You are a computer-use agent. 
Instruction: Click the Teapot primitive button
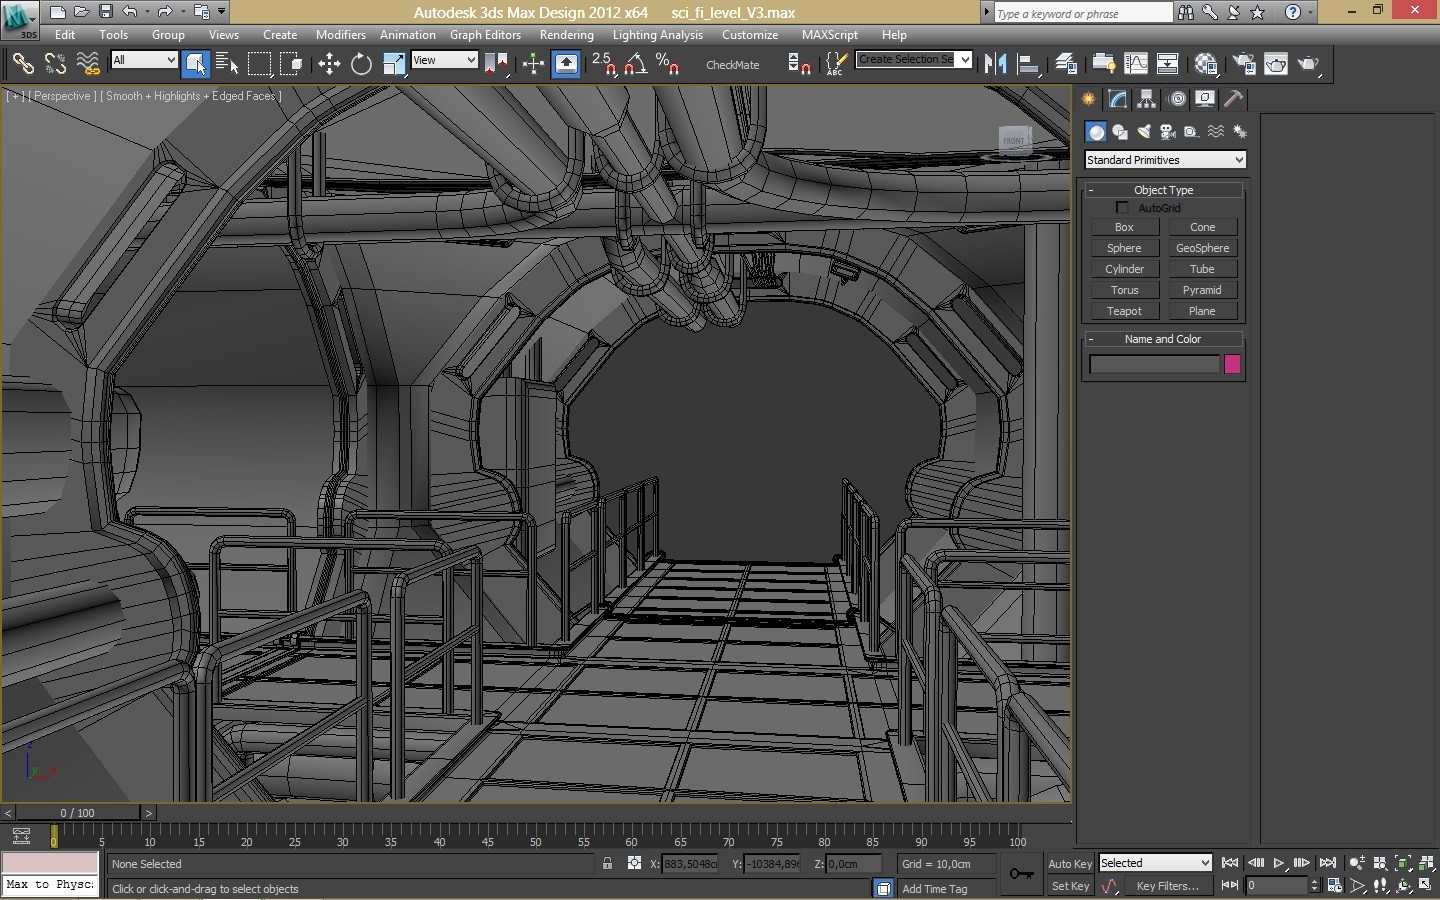[1124, 311]
